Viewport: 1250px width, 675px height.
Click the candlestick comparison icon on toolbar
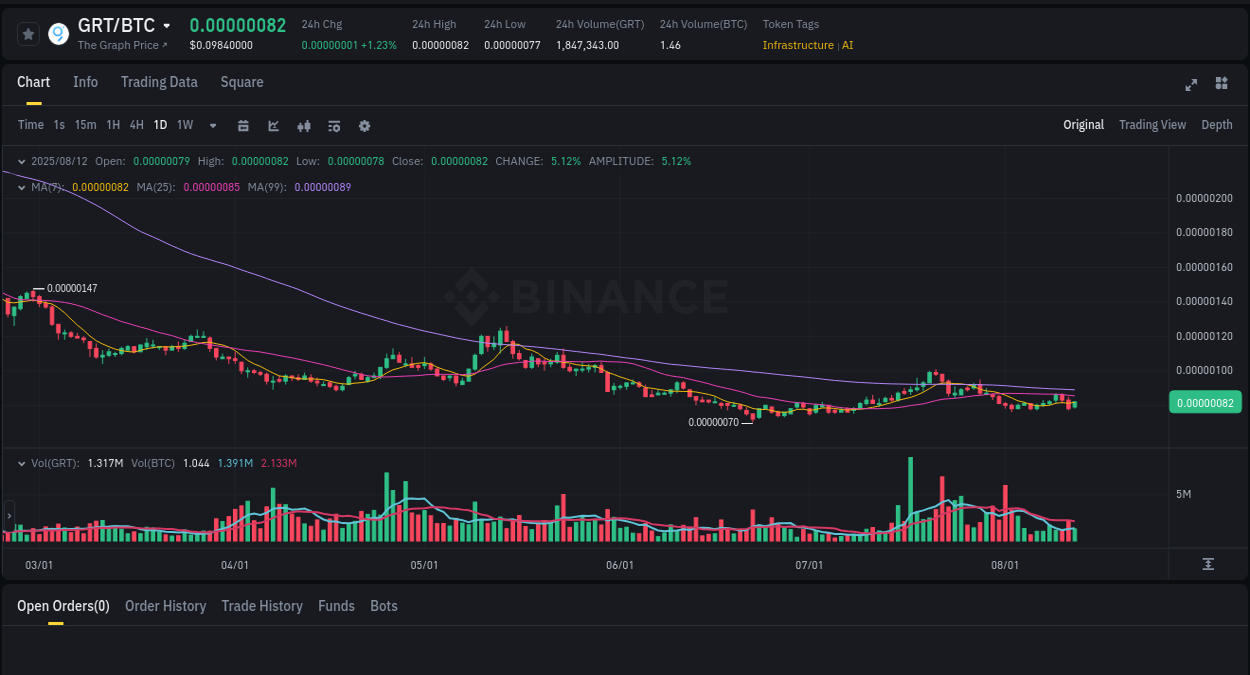point(303,125)
